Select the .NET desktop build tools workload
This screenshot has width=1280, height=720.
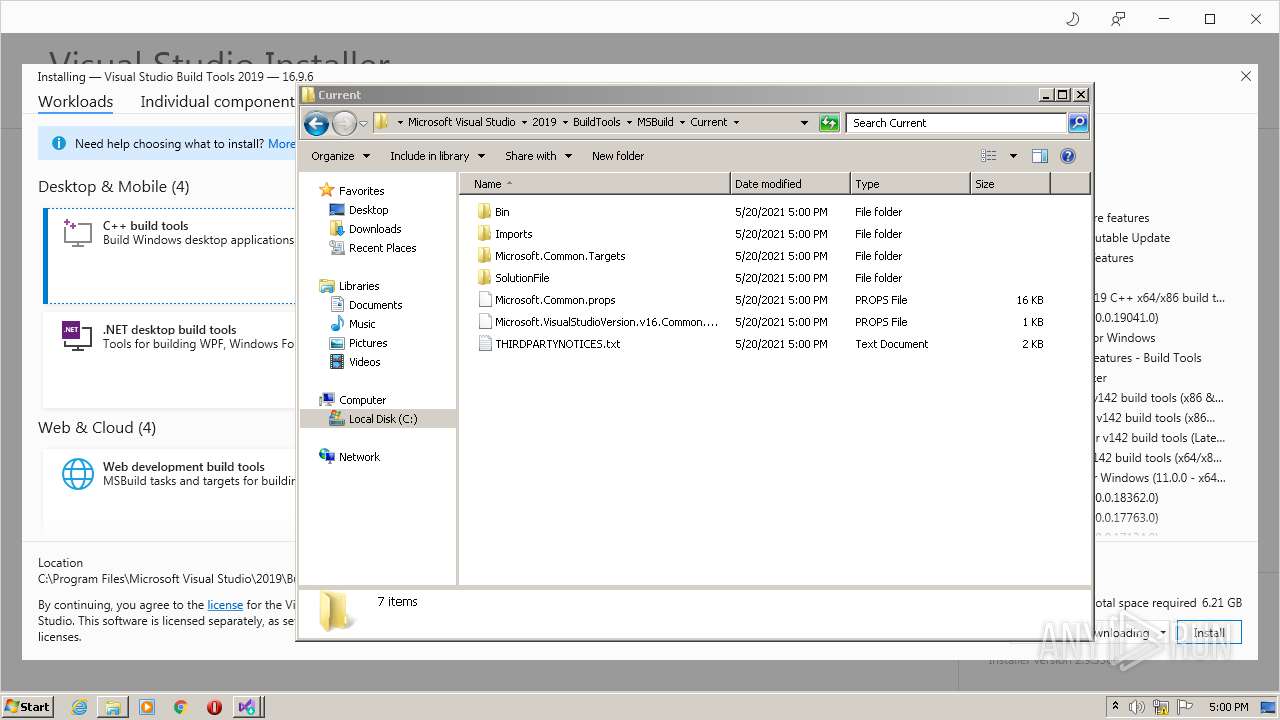tap(170, 360)
